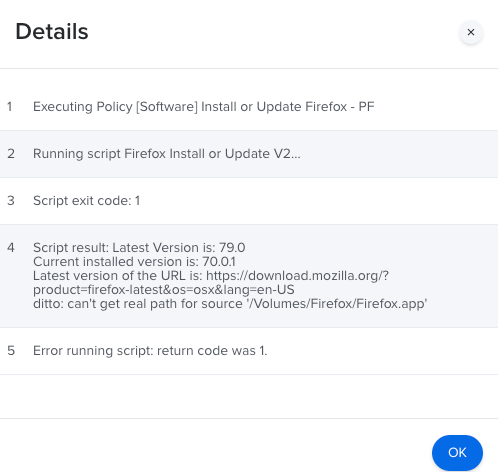Viewport: 498px width, 472px height.
Task: Close the Details dialog with X icon
Action: [x=471, y=32]
